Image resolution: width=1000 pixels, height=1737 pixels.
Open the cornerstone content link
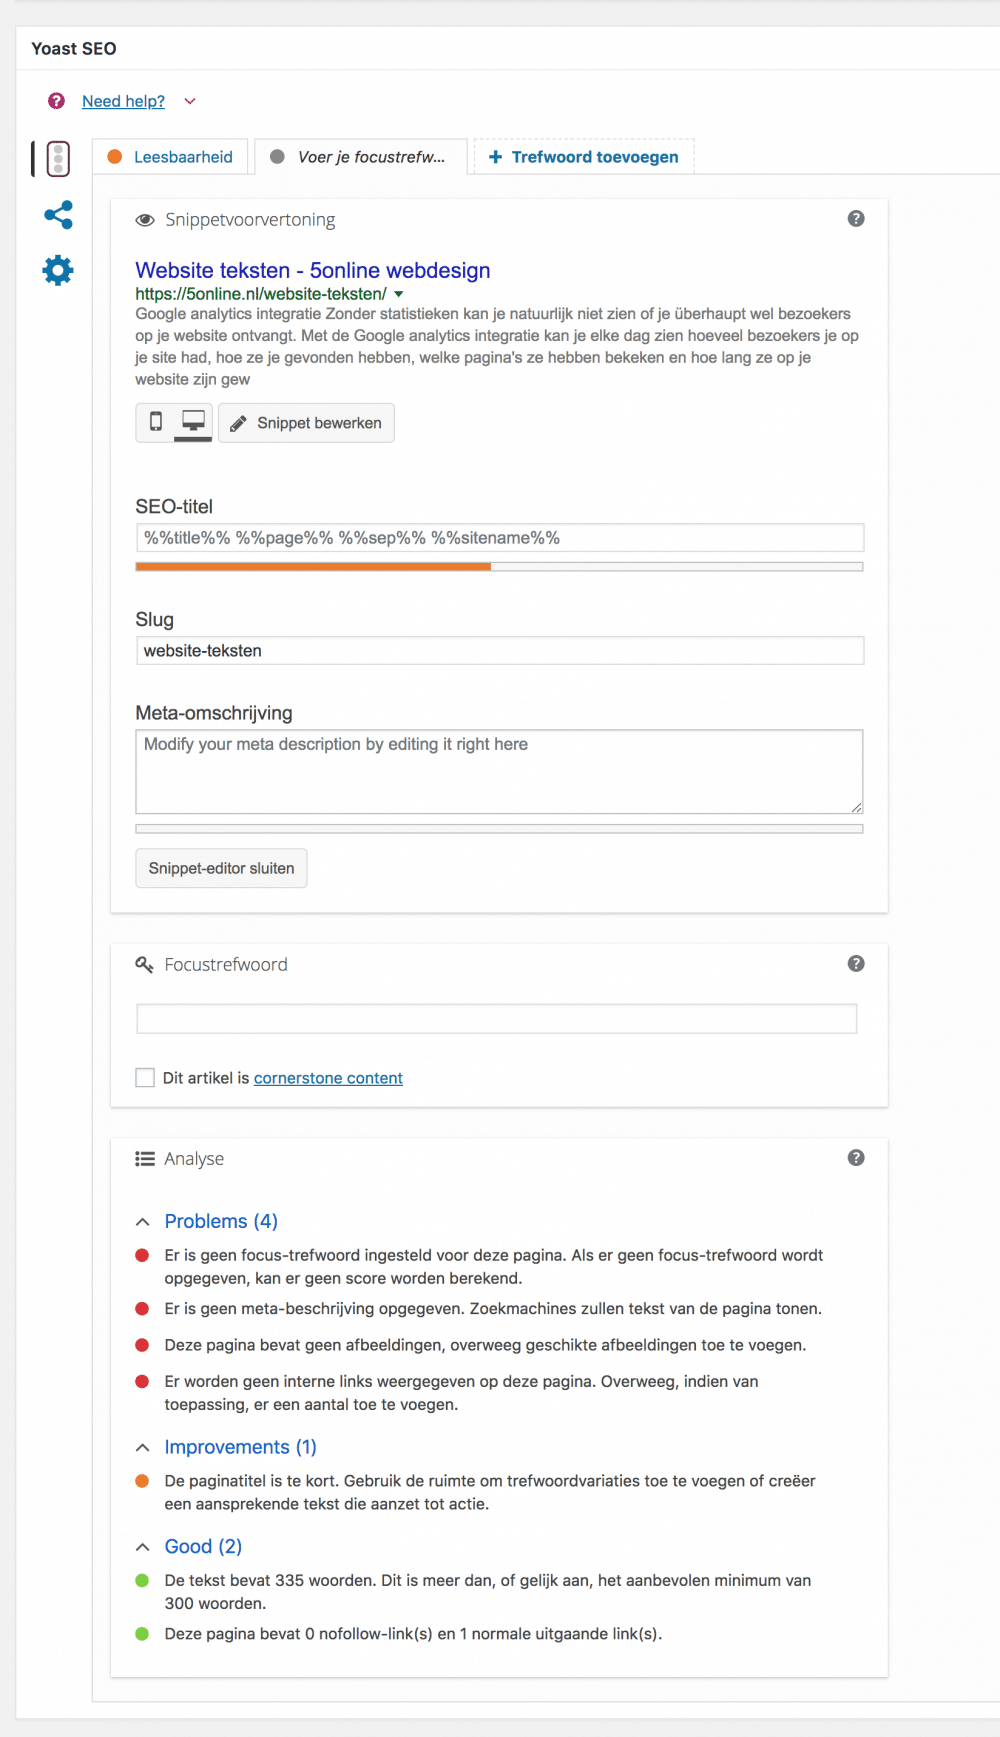(328, 1078)
